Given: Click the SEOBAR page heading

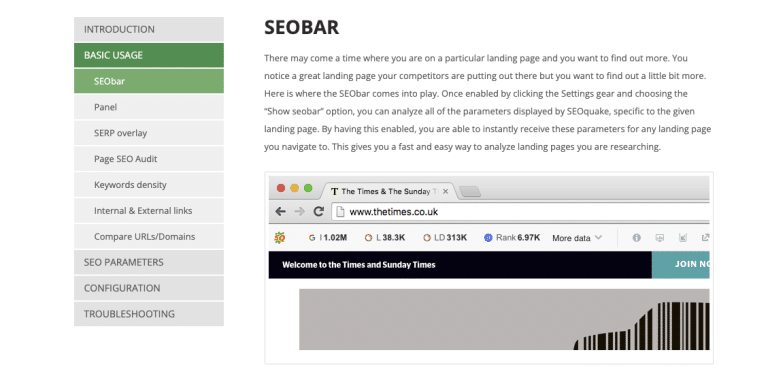Looking at the screenshot, I should point(301,27).
